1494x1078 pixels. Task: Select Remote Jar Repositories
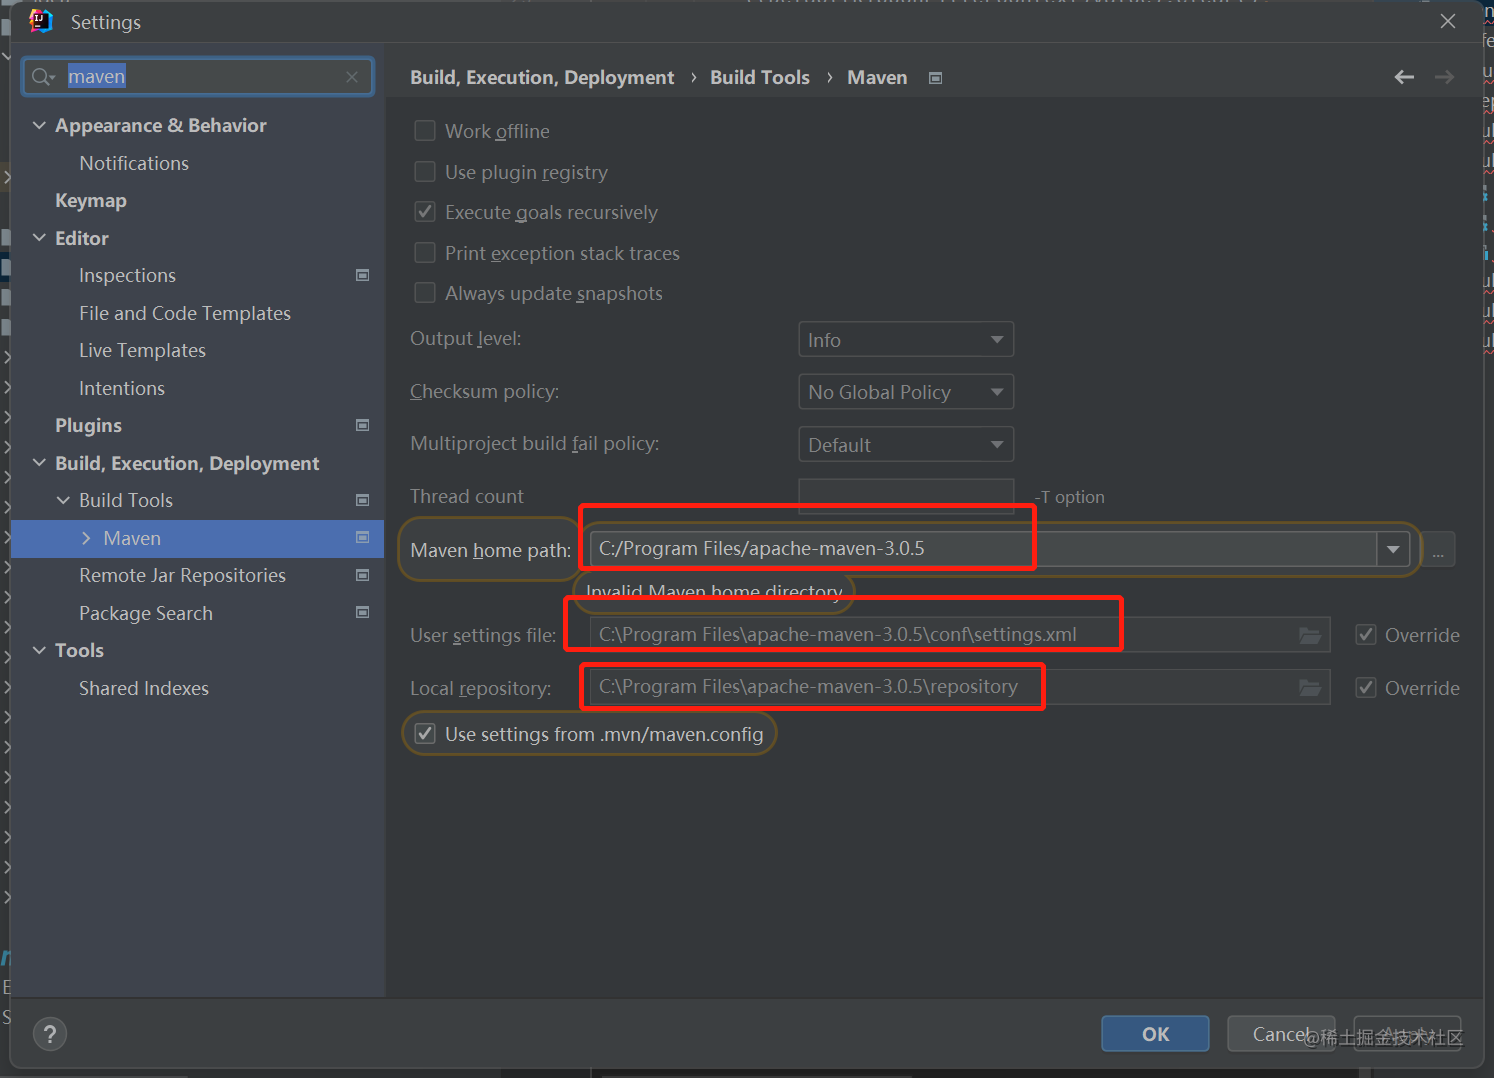tap(182, 575)
